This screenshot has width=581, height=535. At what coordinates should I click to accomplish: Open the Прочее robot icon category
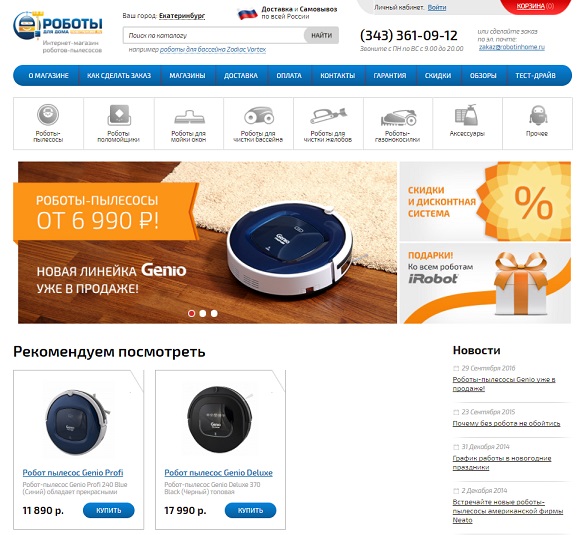(537, 115)
